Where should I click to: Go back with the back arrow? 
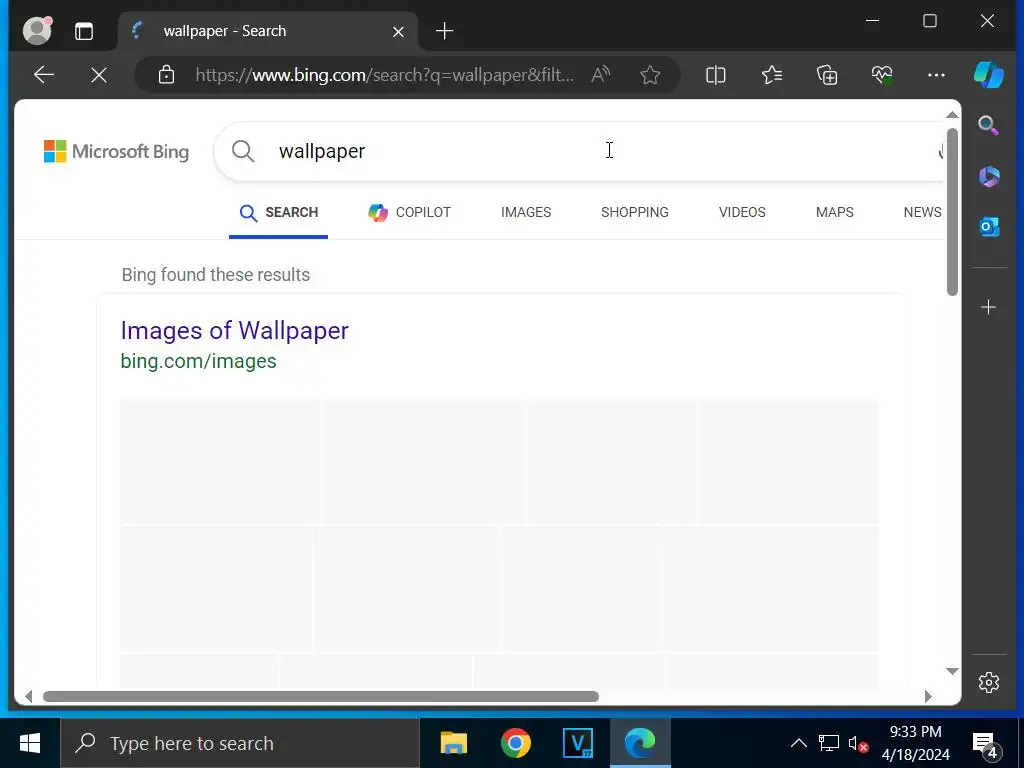(44, 75)
